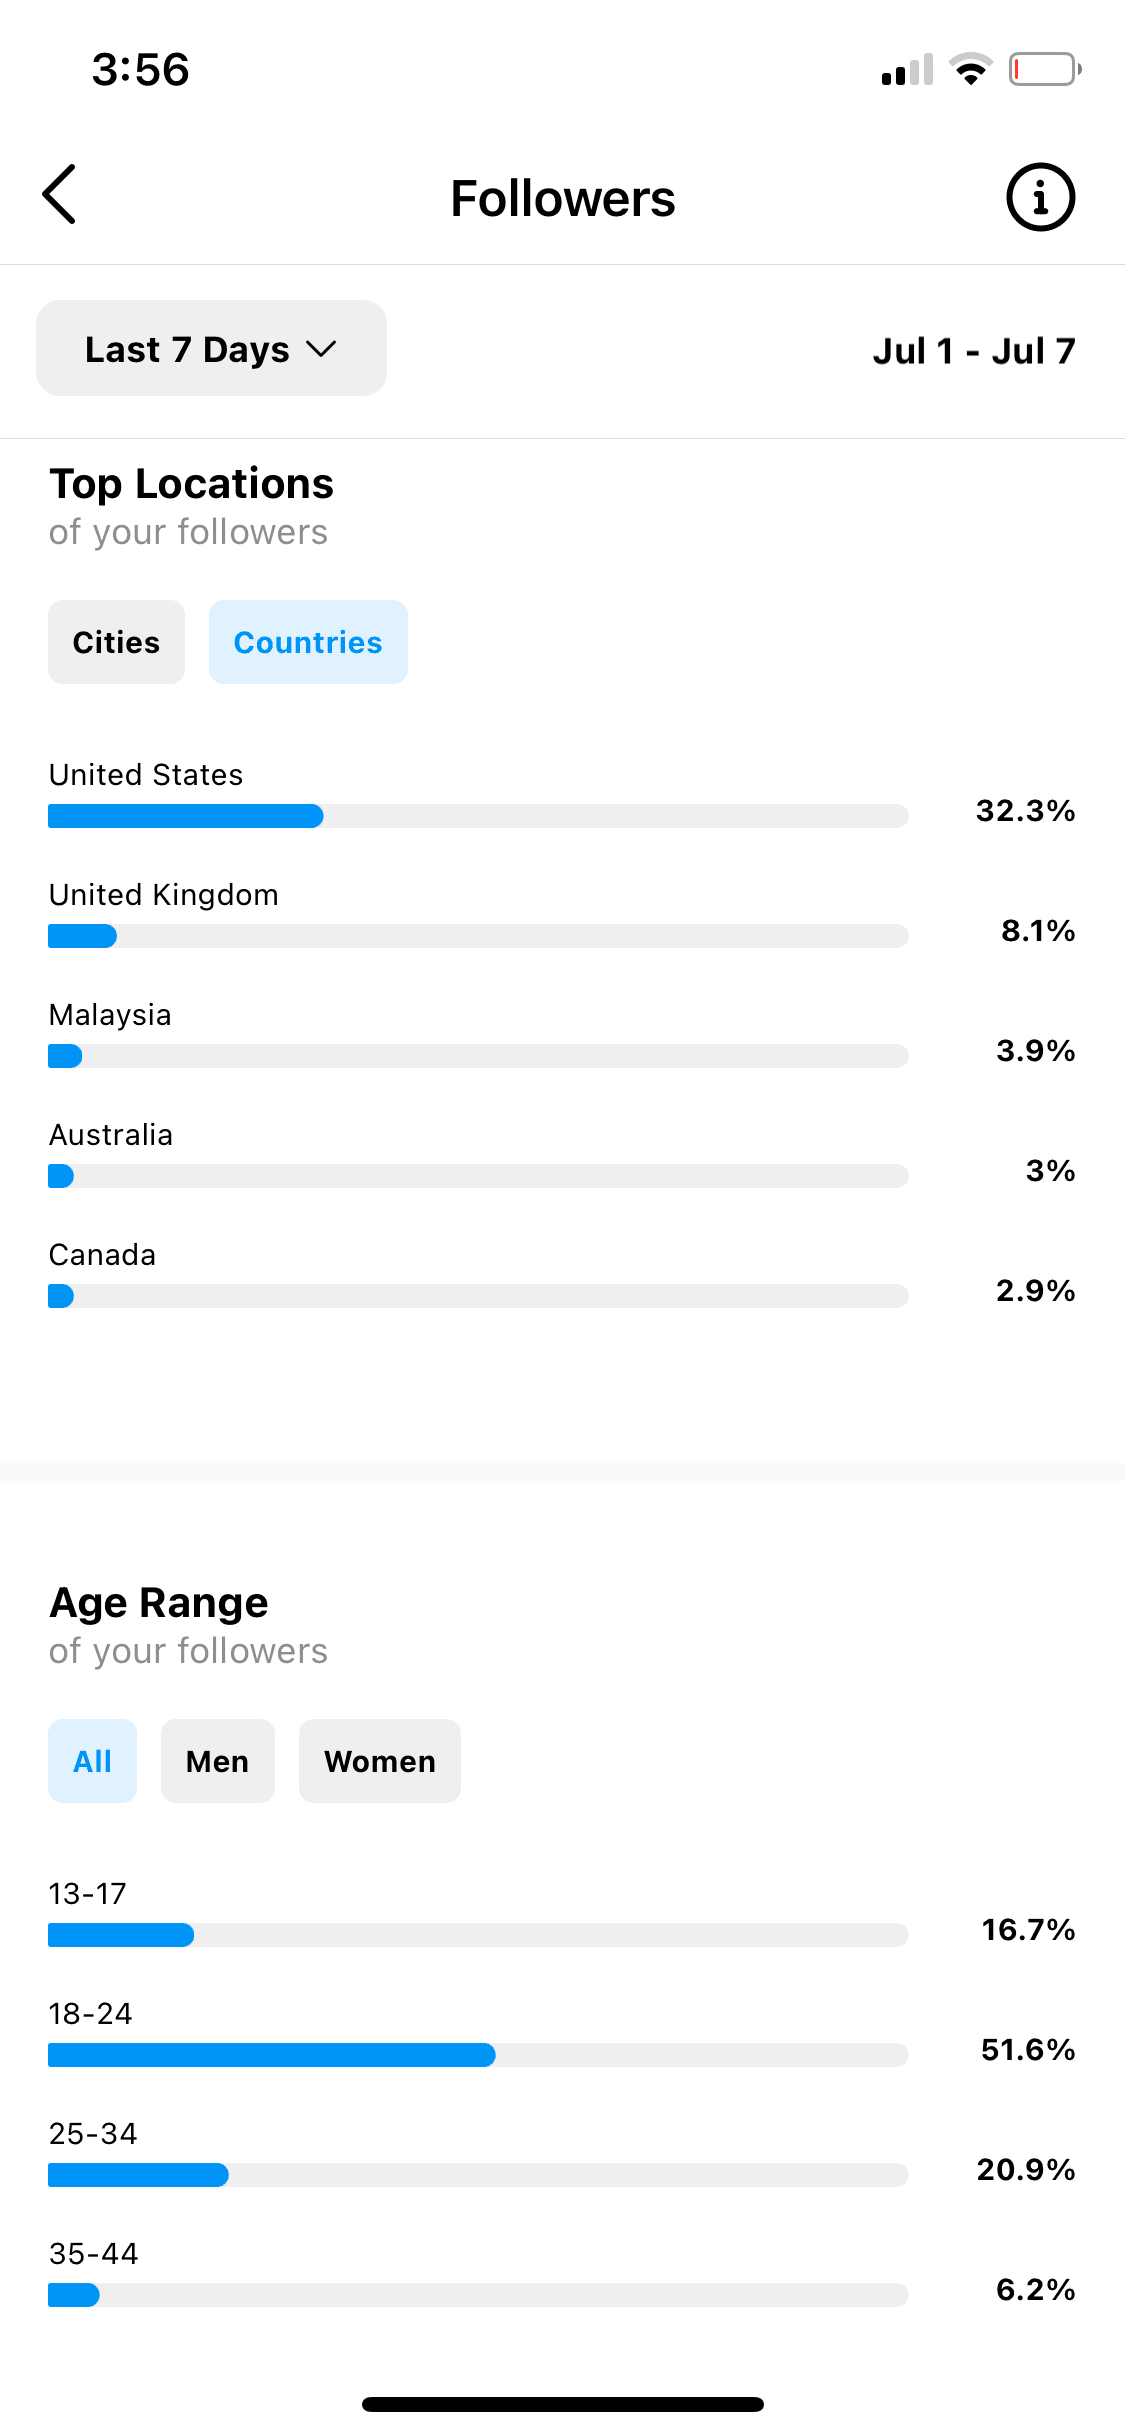1125x2436 pixels.
Task: Open the Last 7 Days dropdown
Action: (x=211, y=348)
